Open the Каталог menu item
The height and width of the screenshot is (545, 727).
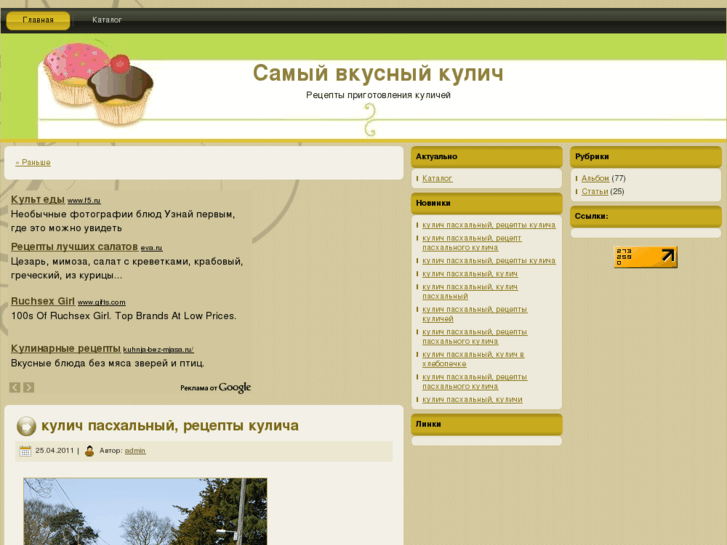107,20
